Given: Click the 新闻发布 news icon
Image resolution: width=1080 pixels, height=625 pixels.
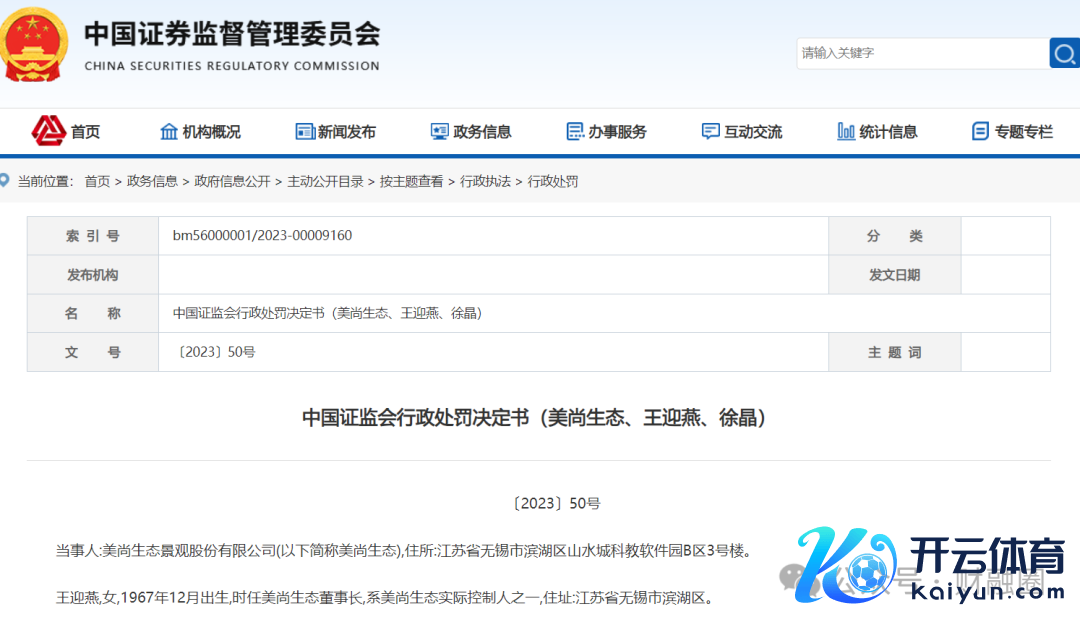Looking at the screenshot, I should coord(305,132).
